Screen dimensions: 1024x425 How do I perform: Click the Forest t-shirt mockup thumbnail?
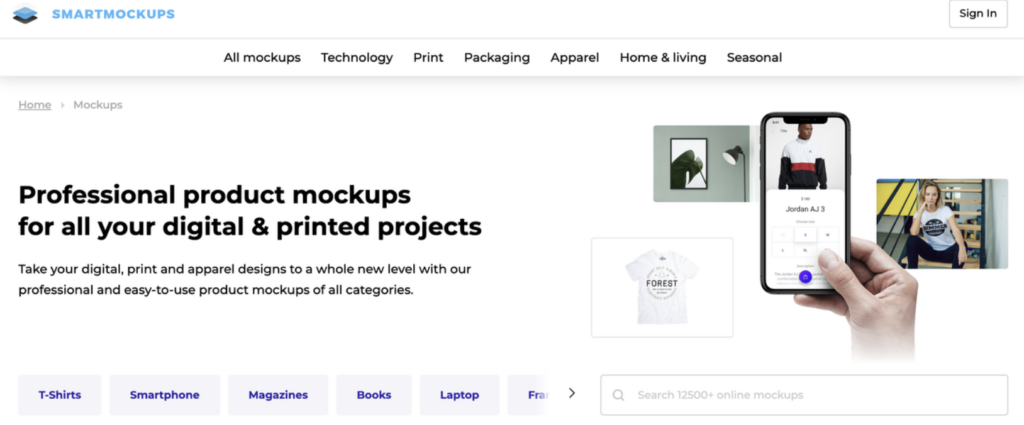(662, 287)
